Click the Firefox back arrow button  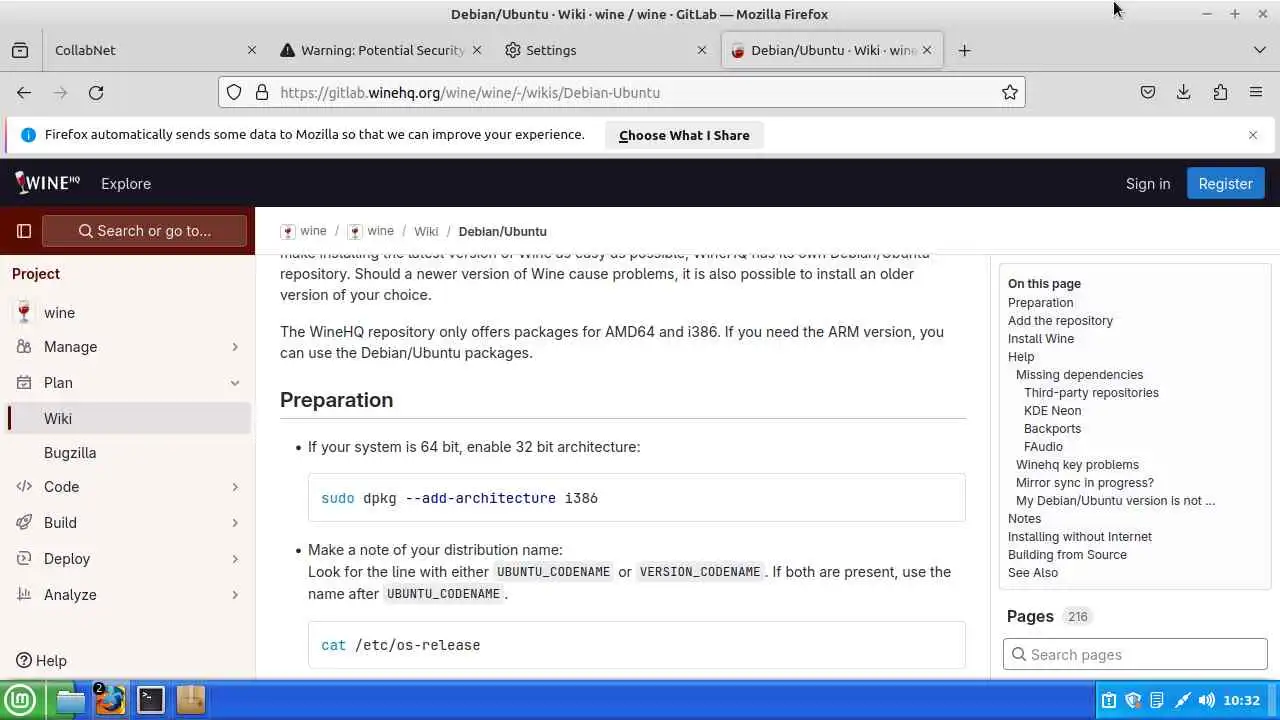click(x=24, y=92)
